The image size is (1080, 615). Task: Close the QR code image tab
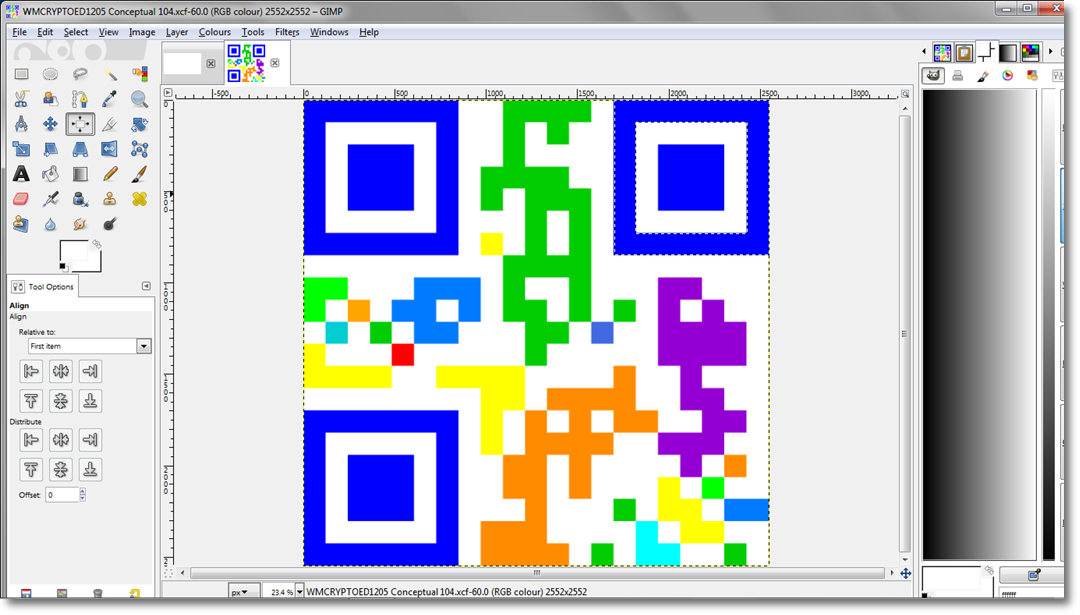click(275, 63)
